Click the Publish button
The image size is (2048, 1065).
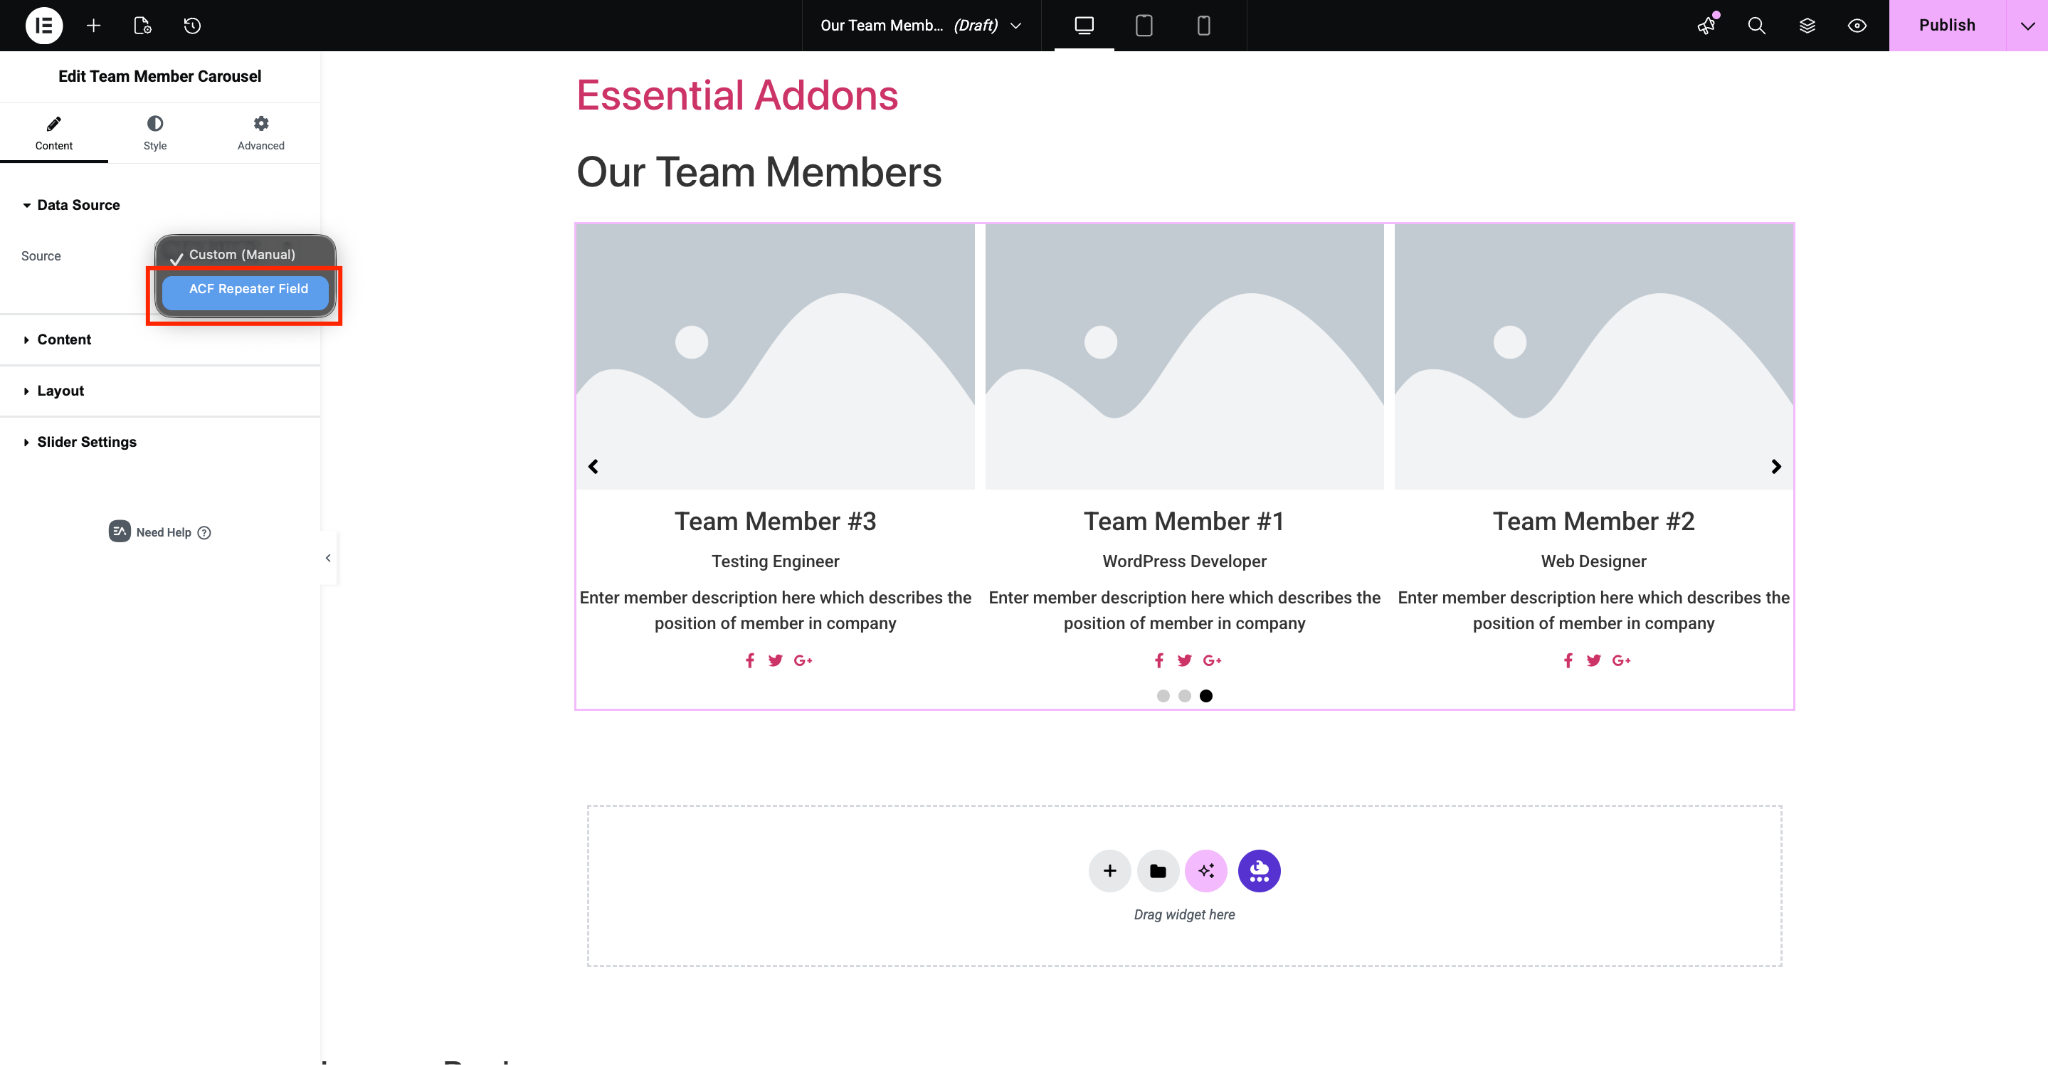click(1947, 25)
